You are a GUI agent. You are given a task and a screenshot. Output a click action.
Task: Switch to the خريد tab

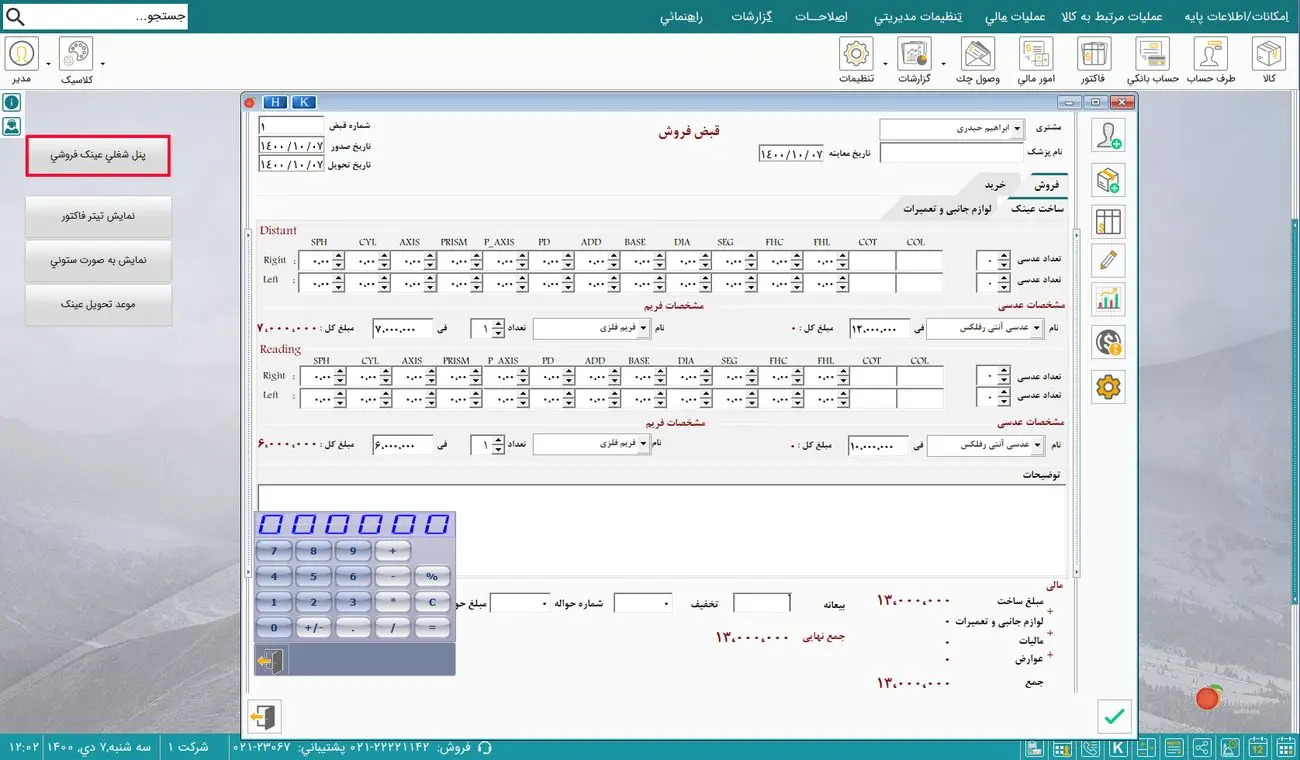[x=995, y=185]
